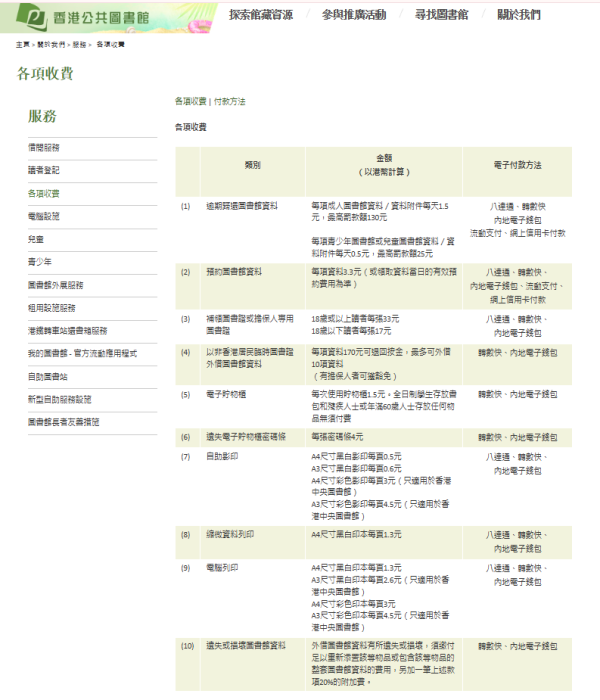Image resolution: width=600 pixels, height=700 pixels.
Task: Click 流動支付、網上信用卡付款 in row (1)
Action: (517, 233)
